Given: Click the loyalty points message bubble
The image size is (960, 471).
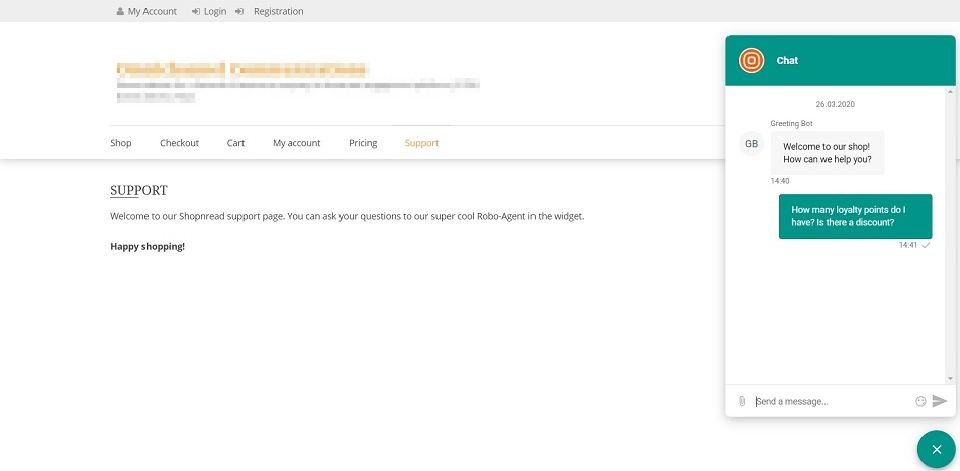Looking at the screenshot, I should click(x=855, y=216).
